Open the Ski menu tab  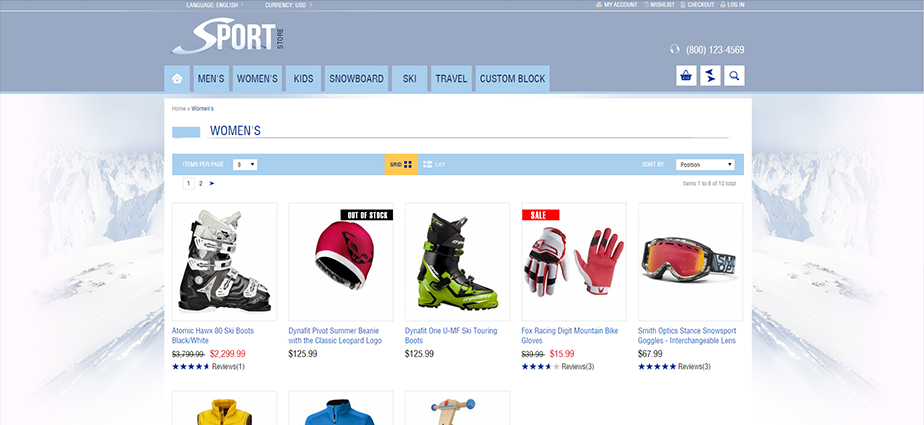point(410,78)
